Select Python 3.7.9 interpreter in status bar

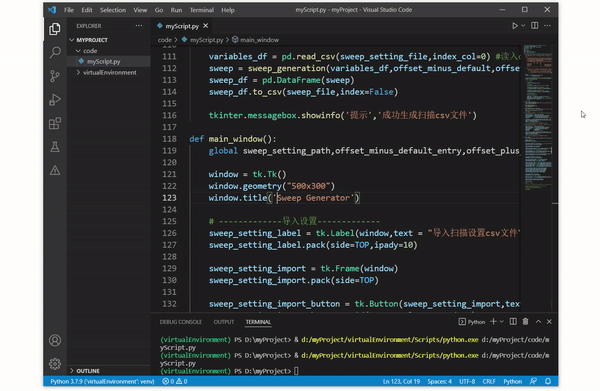pyautogui.click(x=102, y=381)
